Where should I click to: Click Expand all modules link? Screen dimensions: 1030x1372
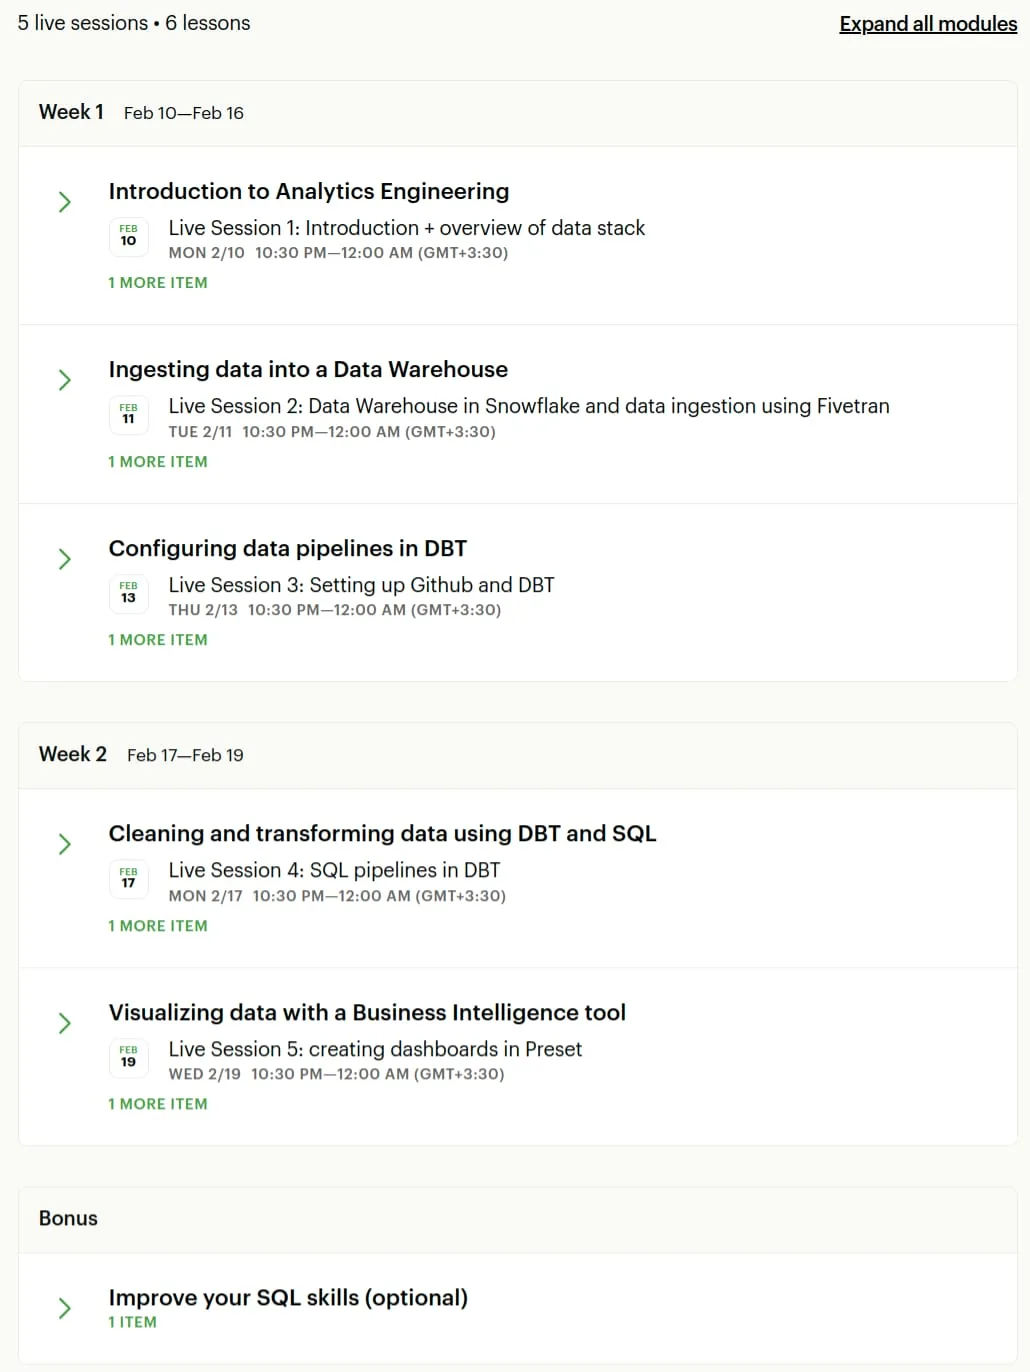(x=928, y=24)
